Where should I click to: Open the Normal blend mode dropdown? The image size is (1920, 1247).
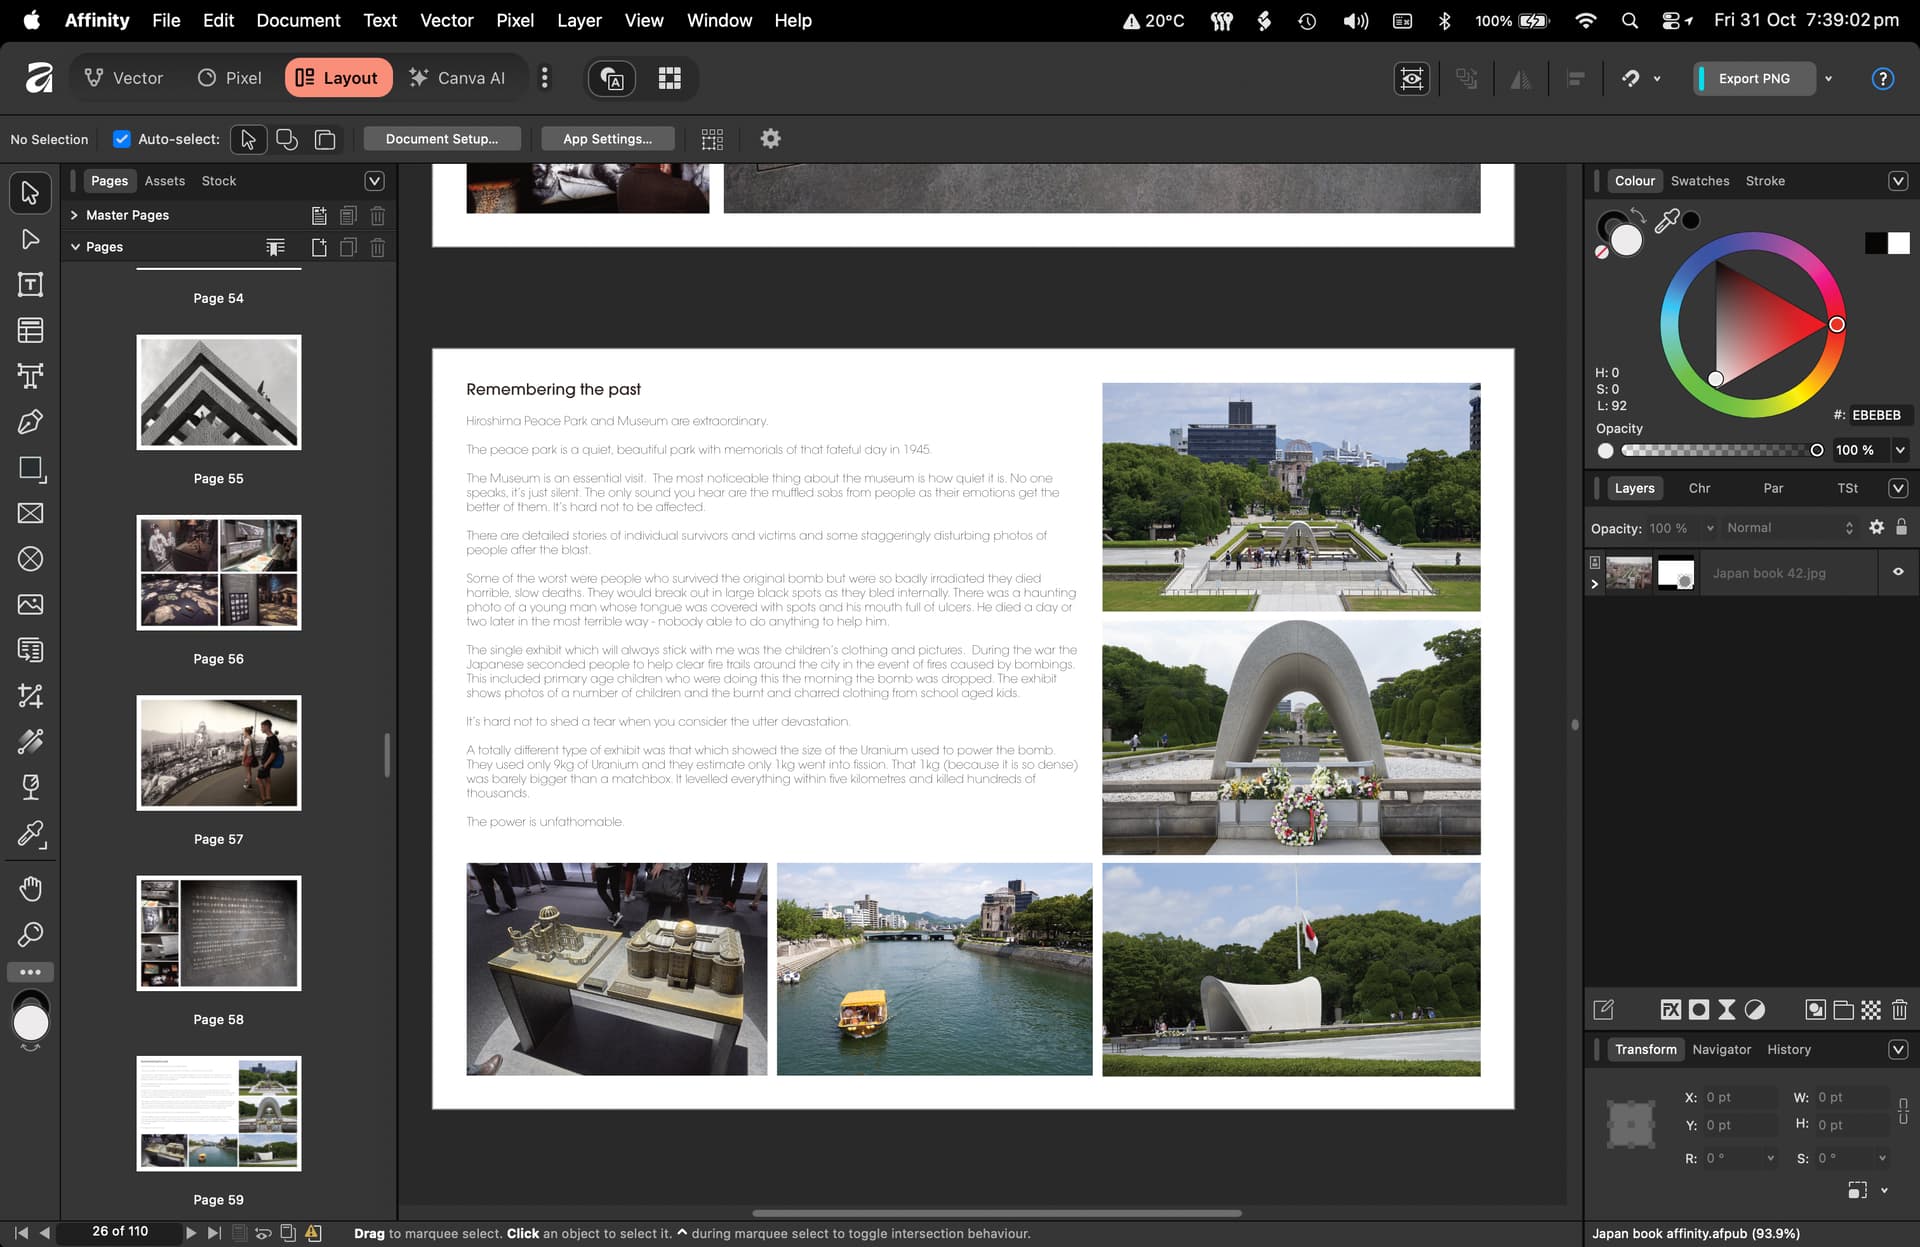pos(1788,528)
